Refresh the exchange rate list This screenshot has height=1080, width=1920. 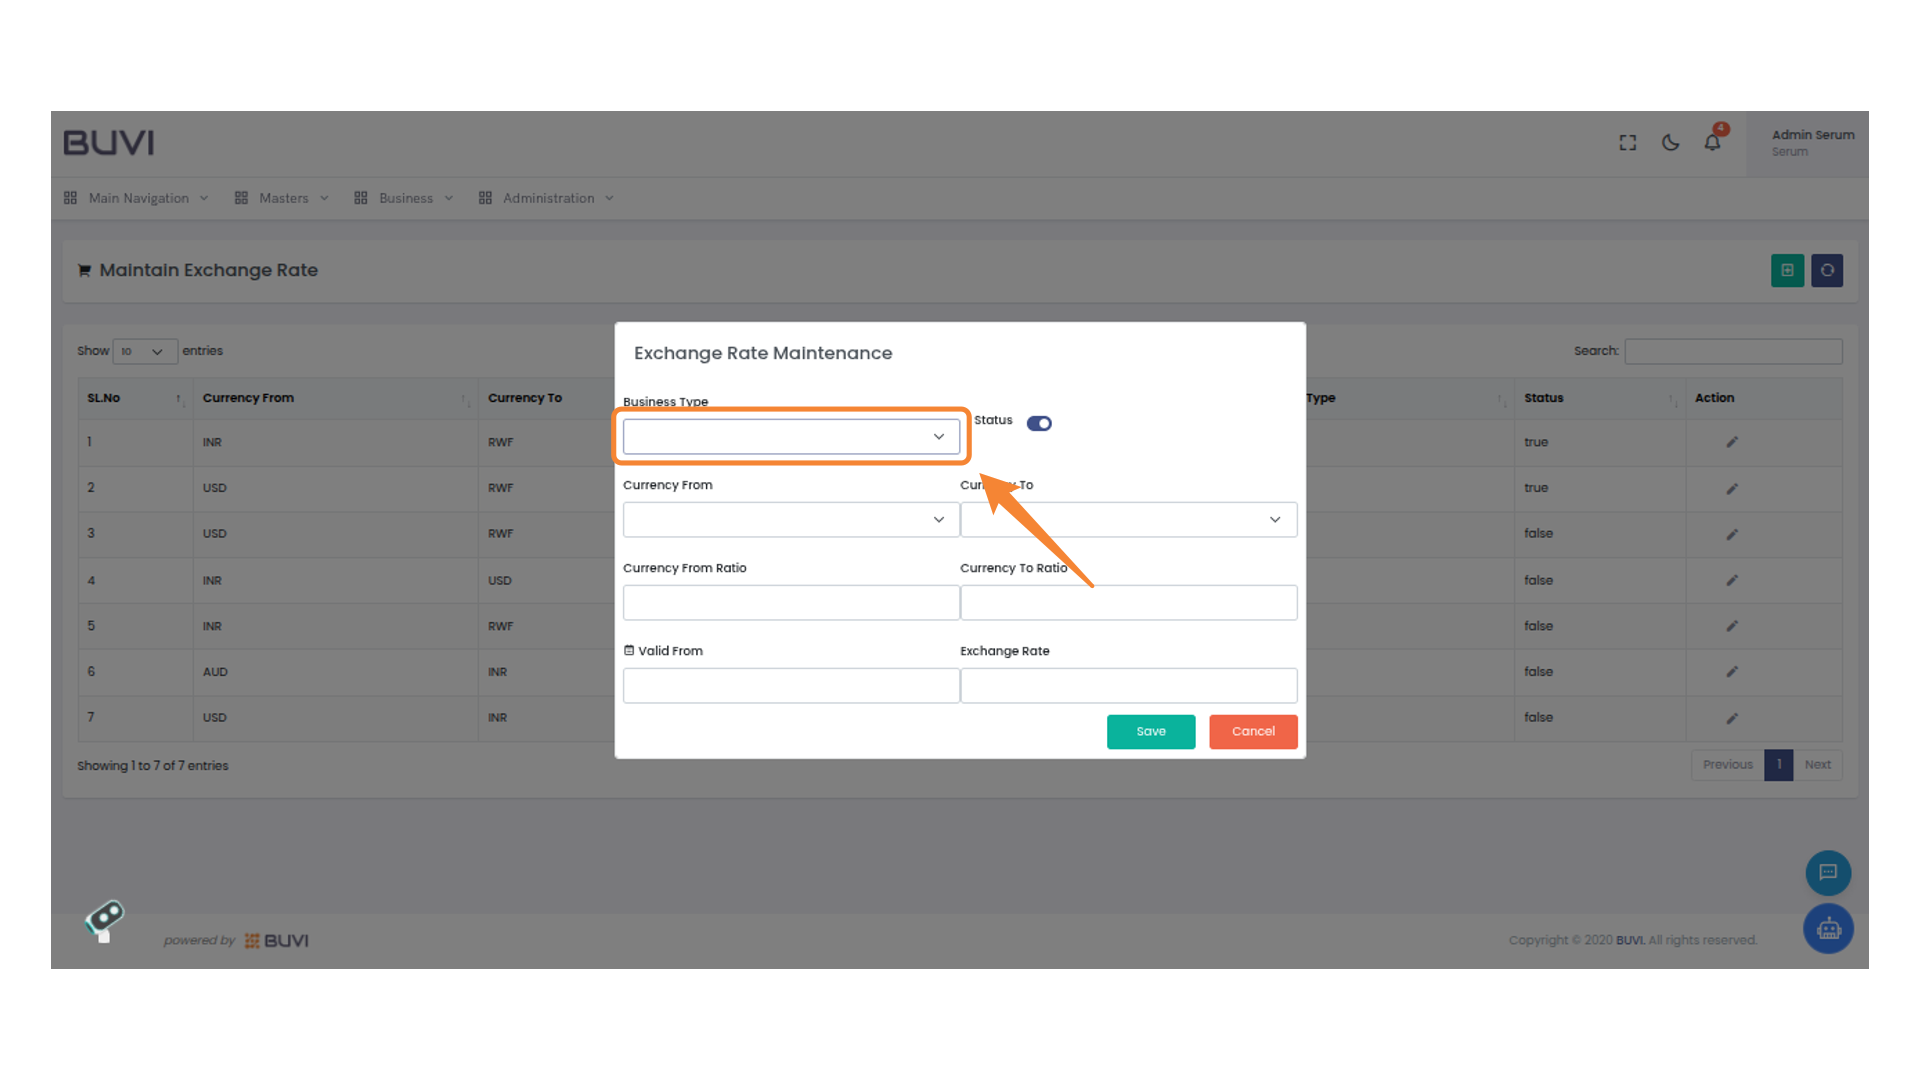[x=1827, y=270]
